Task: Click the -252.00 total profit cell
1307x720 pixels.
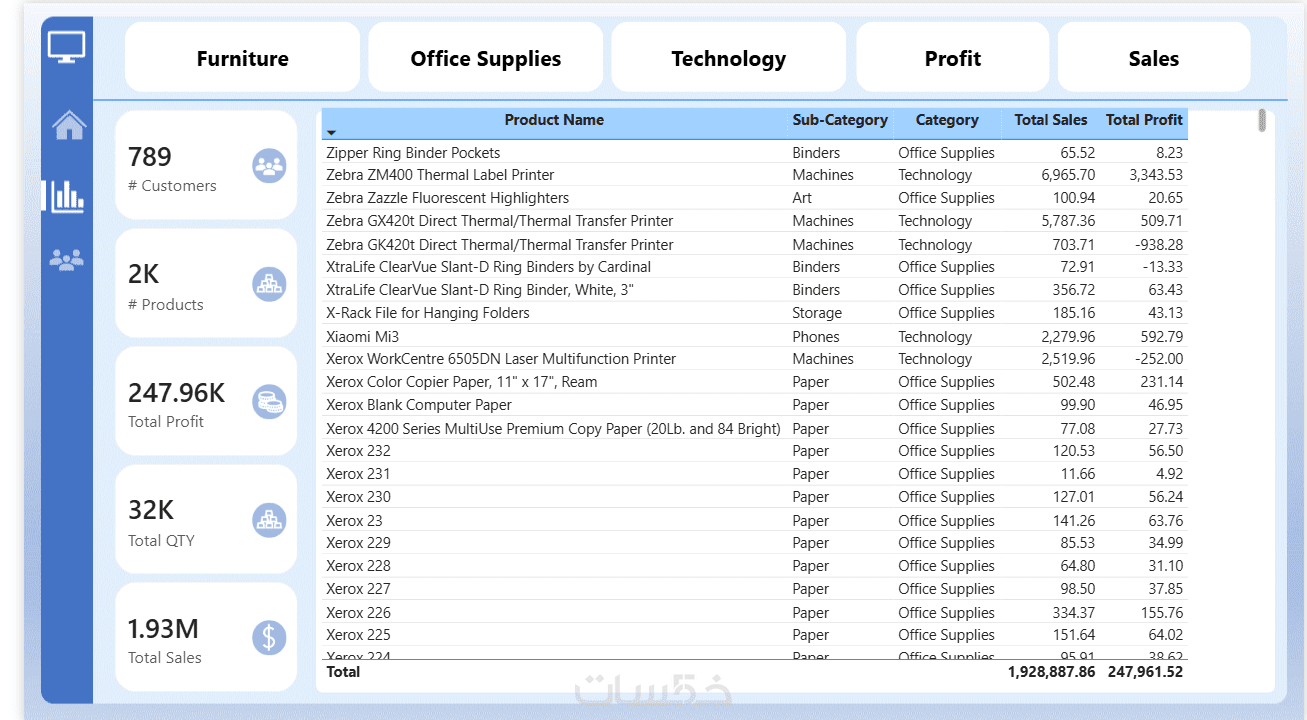Action: [x=1159, y=359]
